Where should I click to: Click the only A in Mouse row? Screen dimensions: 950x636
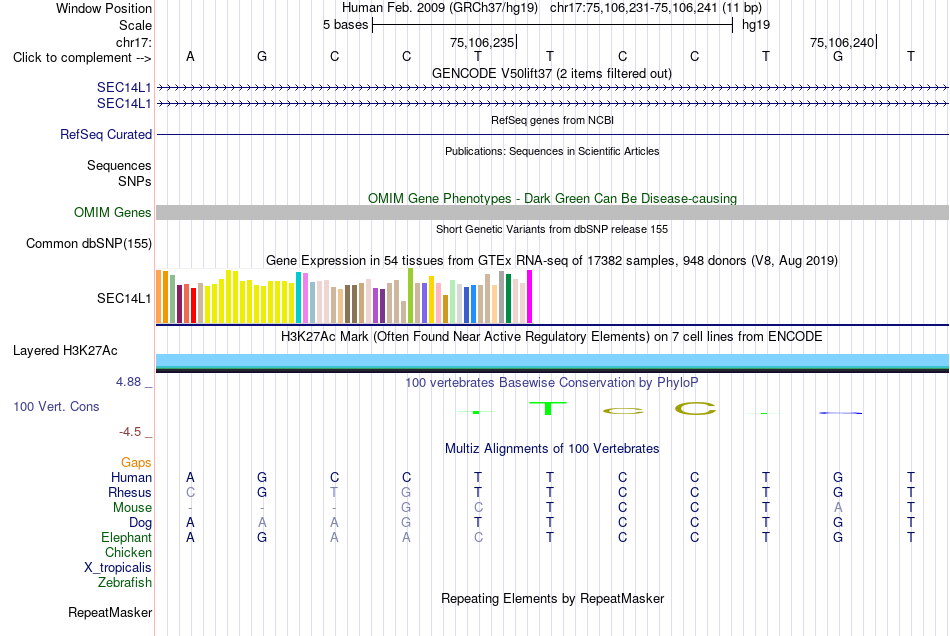coord(838,507)
